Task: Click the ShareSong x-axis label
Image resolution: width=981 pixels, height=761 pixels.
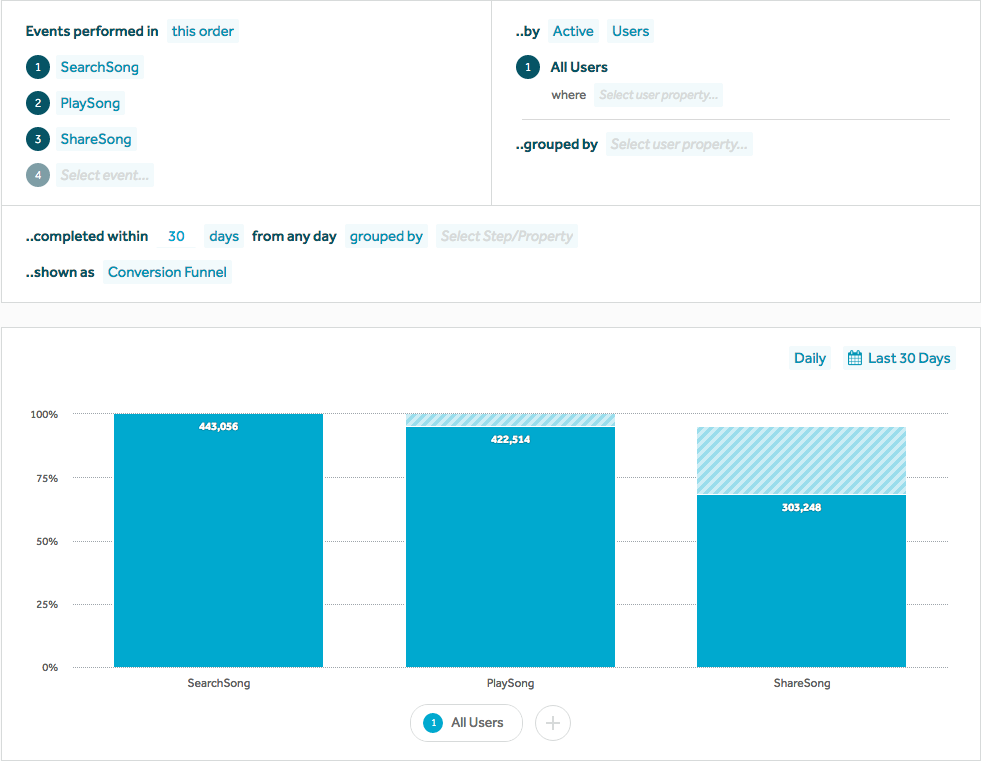Action: point(802,683)
